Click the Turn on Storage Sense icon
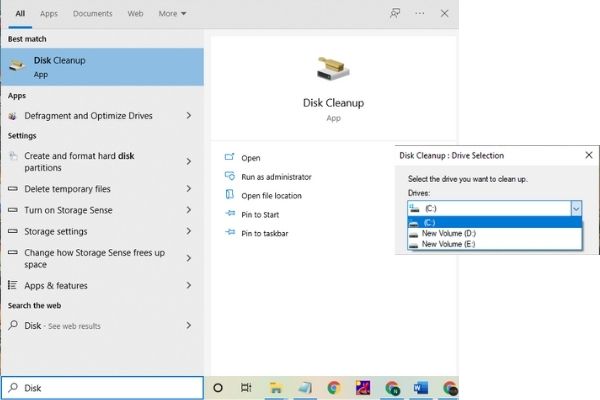Image resolution: width=600 pixels, height=400 pixels. 13,210
